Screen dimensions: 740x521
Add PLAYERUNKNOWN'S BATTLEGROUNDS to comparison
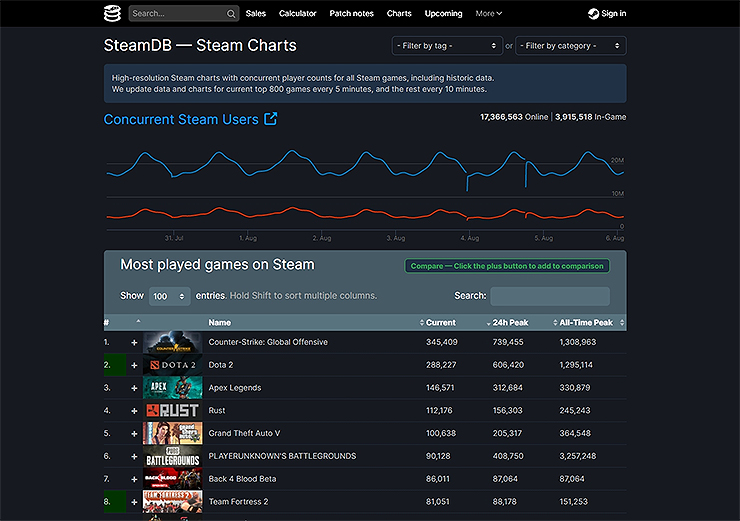pyautogui.click(x=134, y=456)
